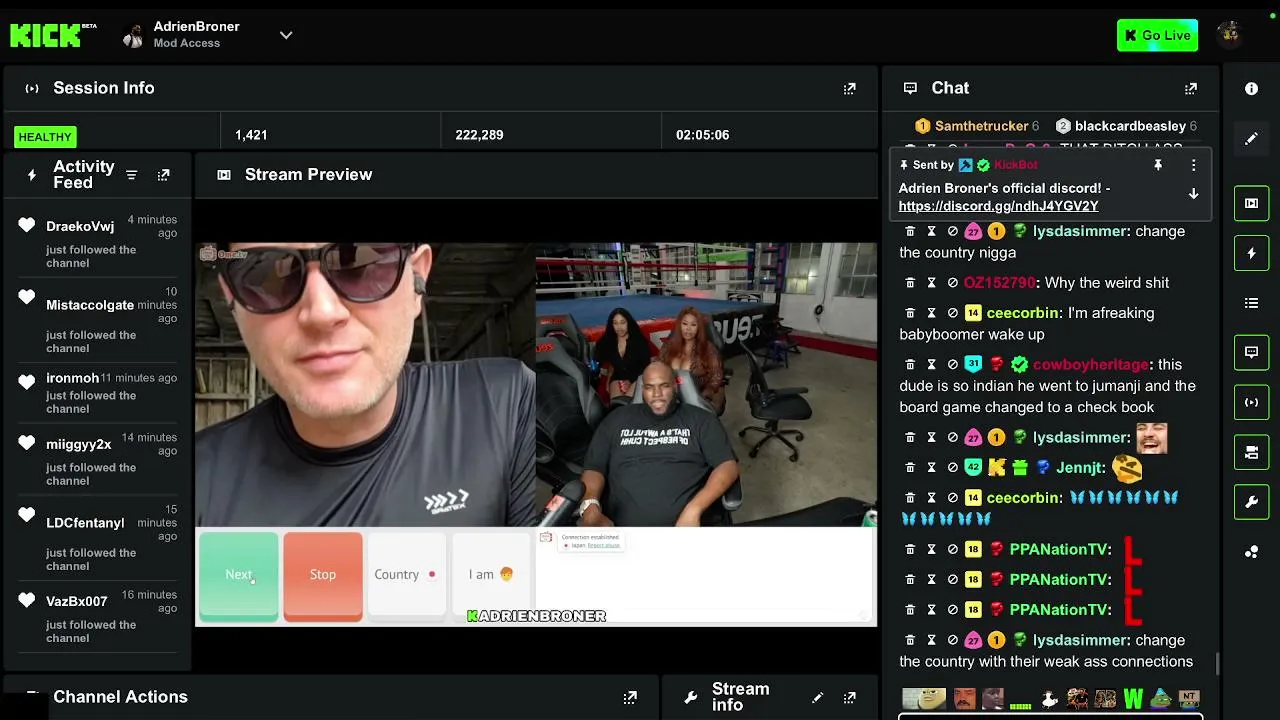Screen dimensions: 1280x720
Task: Select blackcardbeasley in chat leaderboard
Action: pyautogui.click(x=1130, y=126)
